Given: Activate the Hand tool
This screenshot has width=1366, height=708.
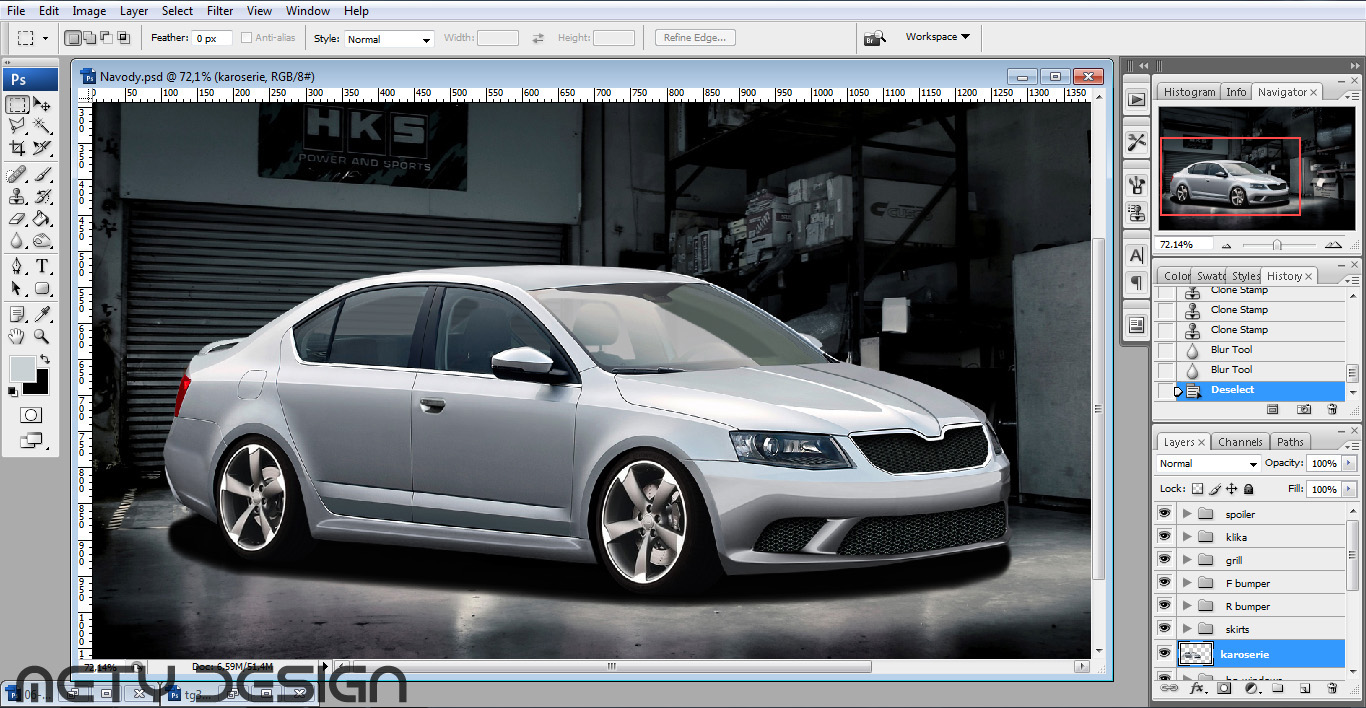Looking at the screenshot, I should coord(17,337).
